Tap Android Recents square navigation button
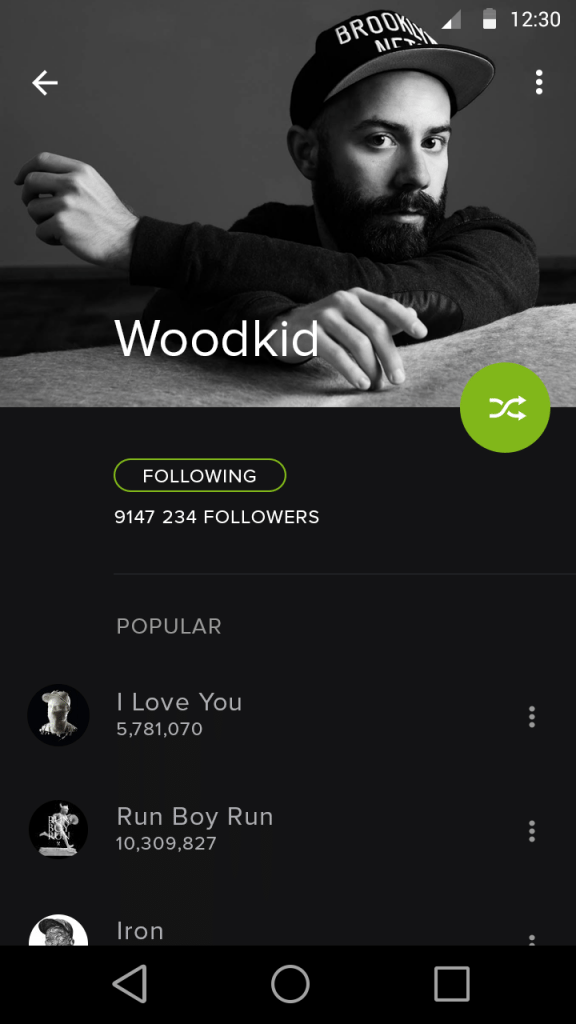The image size is (576, 1024). point(451,984)
